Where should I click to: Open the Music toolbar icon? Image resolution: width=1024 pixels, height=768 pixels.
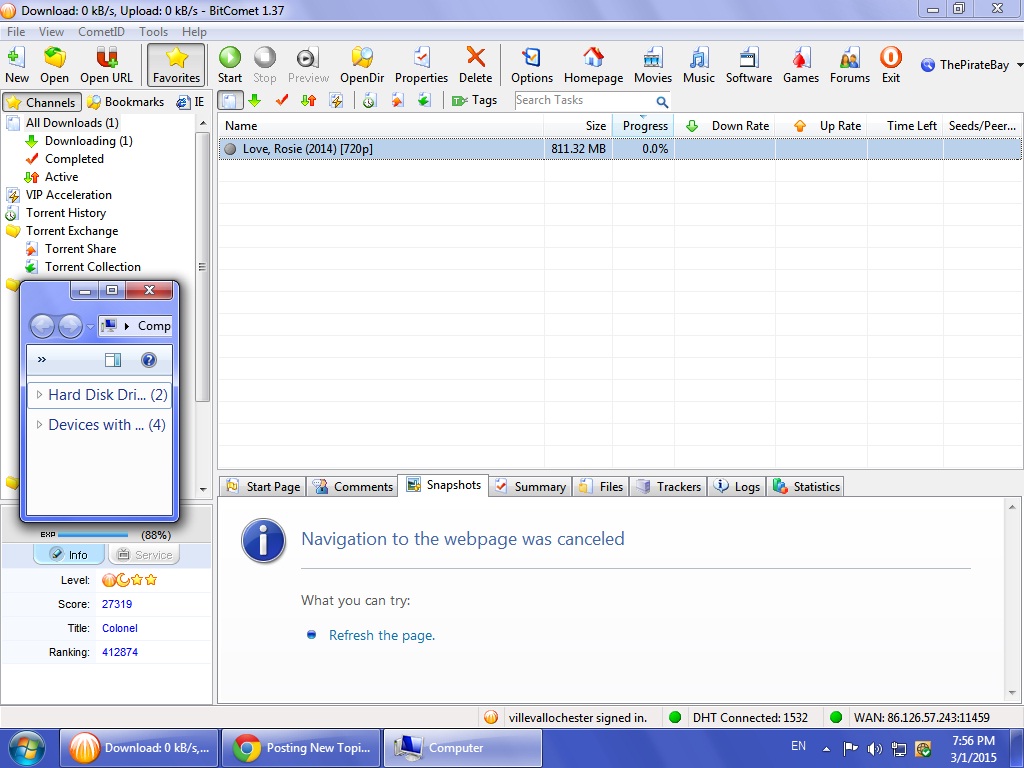pos(699,65)
